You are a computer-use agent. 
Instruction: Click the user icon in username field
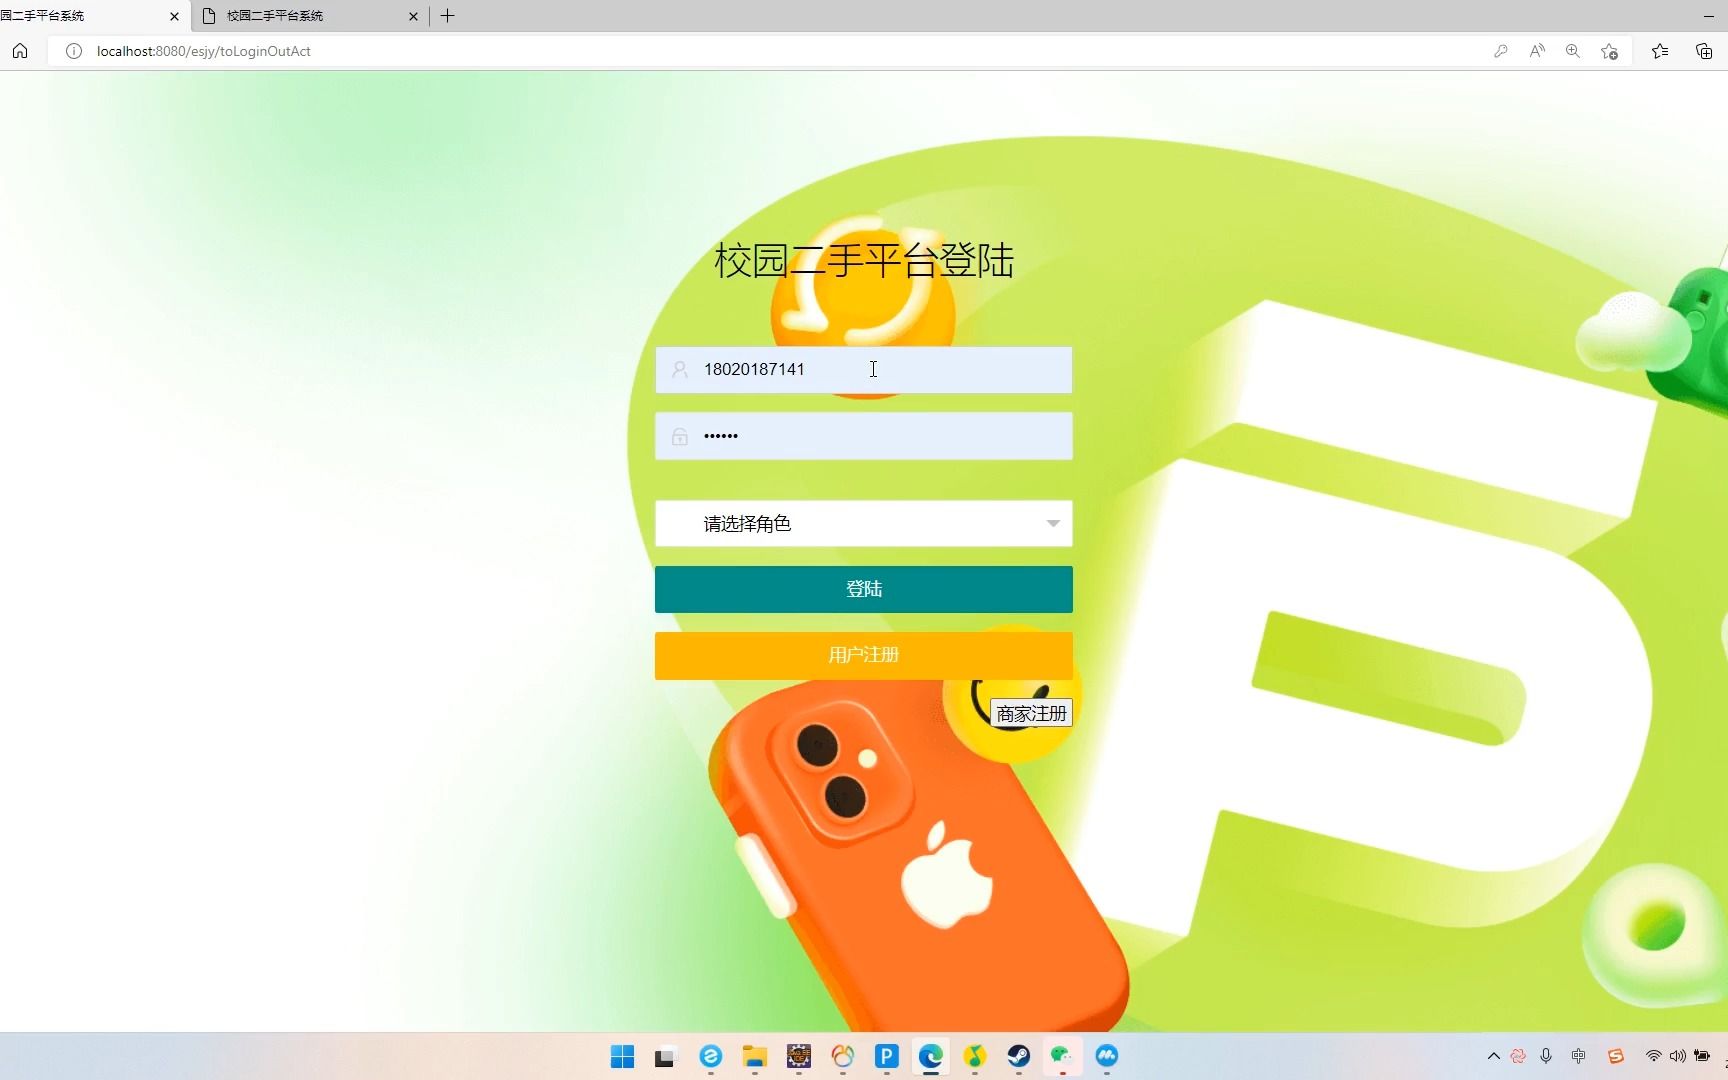679,370
